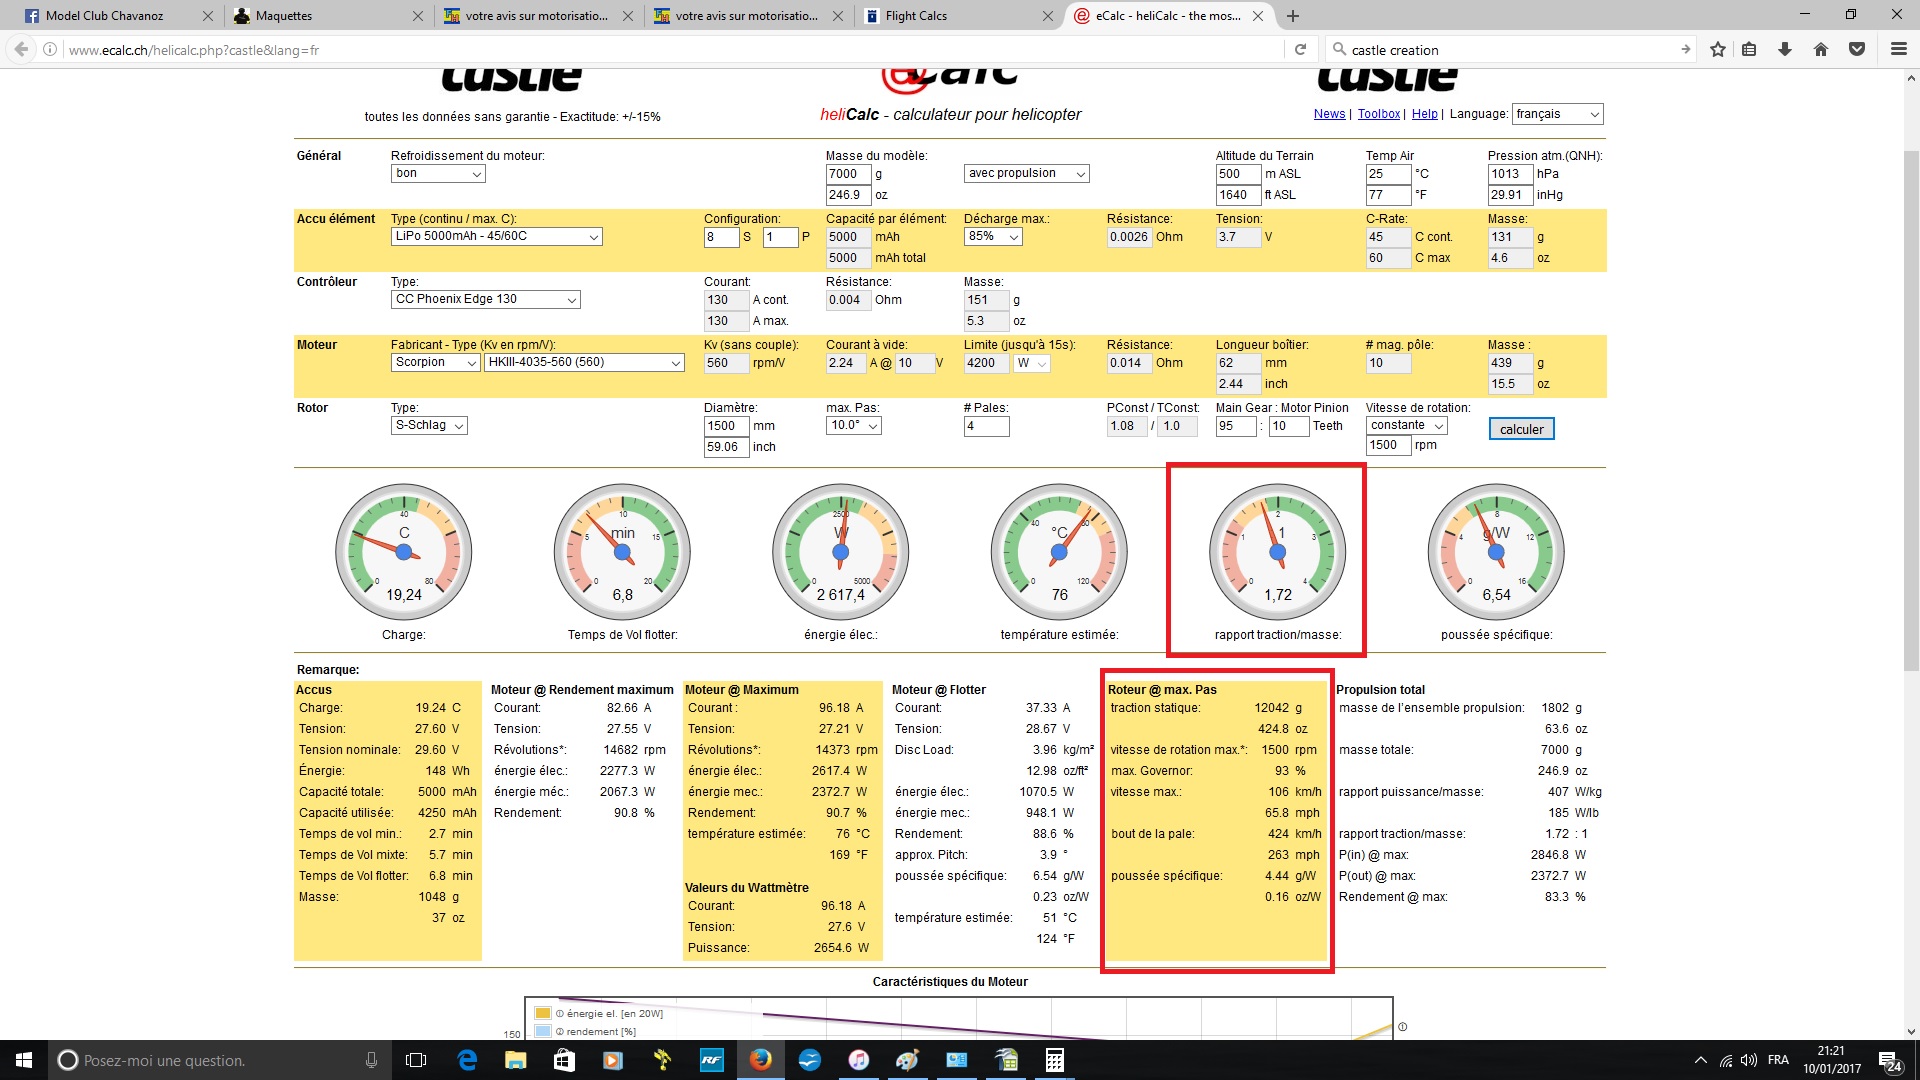Show hidden tray icons chevron
The width and height of the screenshot is (1920, 1080).
click(1701, 1060)
